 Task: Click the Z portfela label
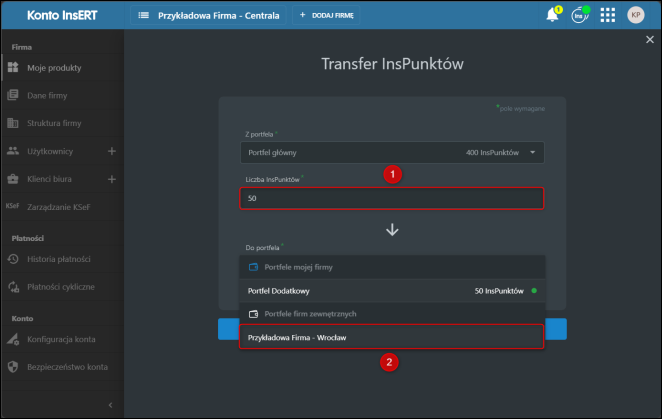(x=259, y=134)
